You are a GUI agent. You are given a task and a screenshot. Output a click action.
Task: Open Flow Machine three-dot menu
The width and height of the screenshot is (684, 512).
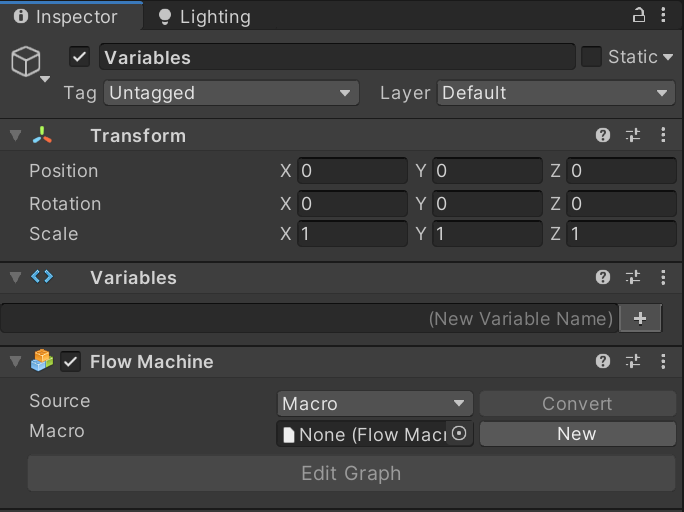coord(663,362)
